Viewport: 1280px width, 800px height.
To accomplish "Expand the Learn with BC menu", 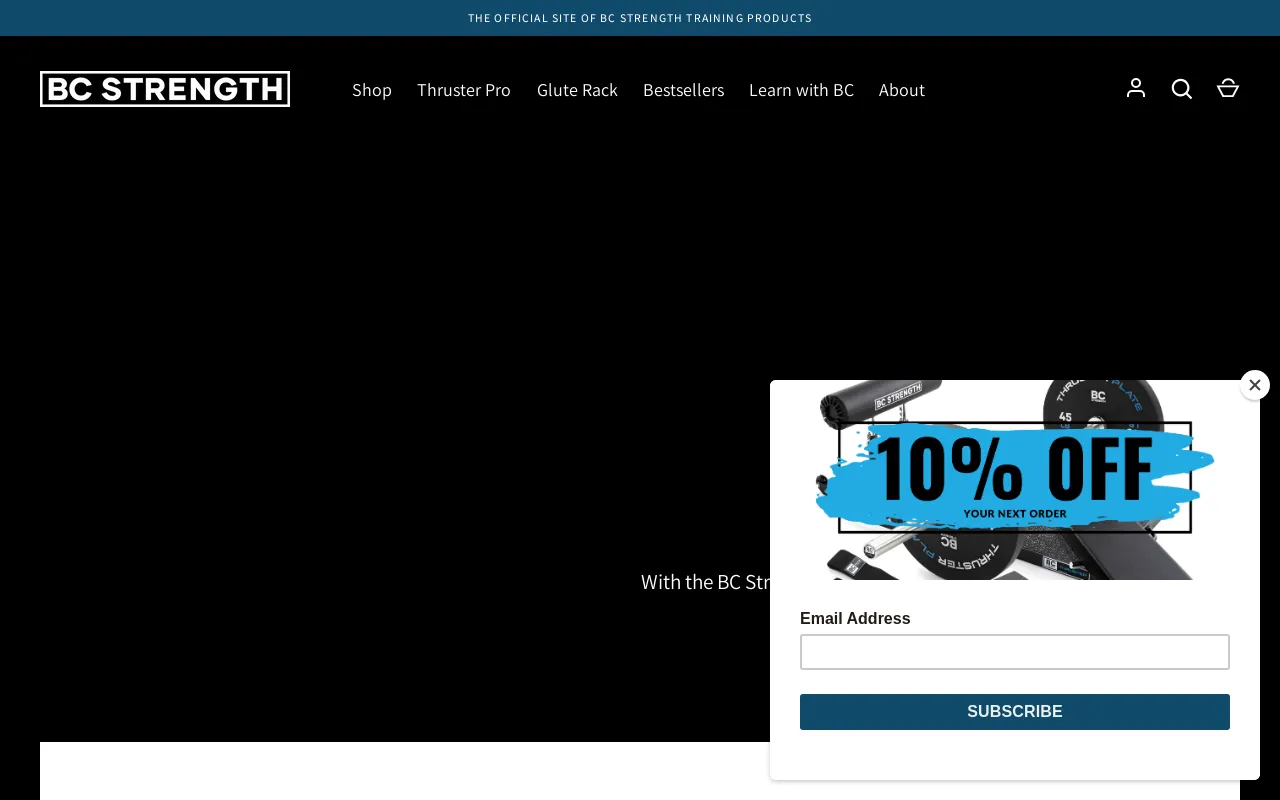I will pos(801,90).
